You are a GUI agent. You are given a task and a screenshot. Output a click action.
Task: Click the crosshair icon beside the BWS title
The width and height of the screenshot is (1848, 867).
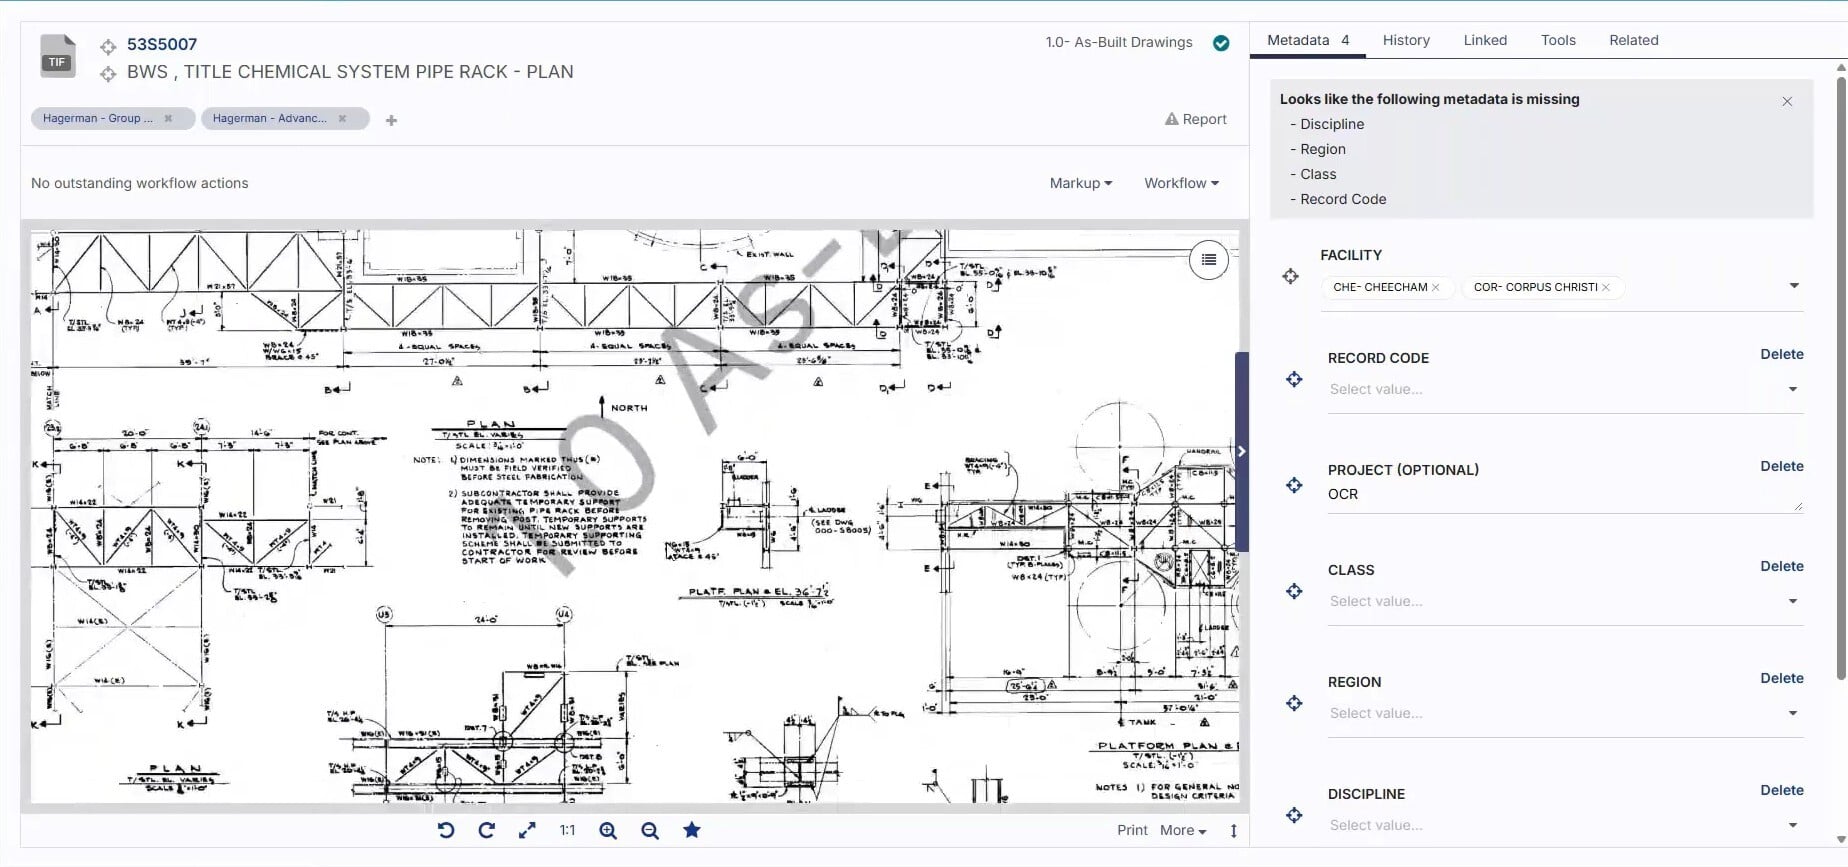(108, 73)
